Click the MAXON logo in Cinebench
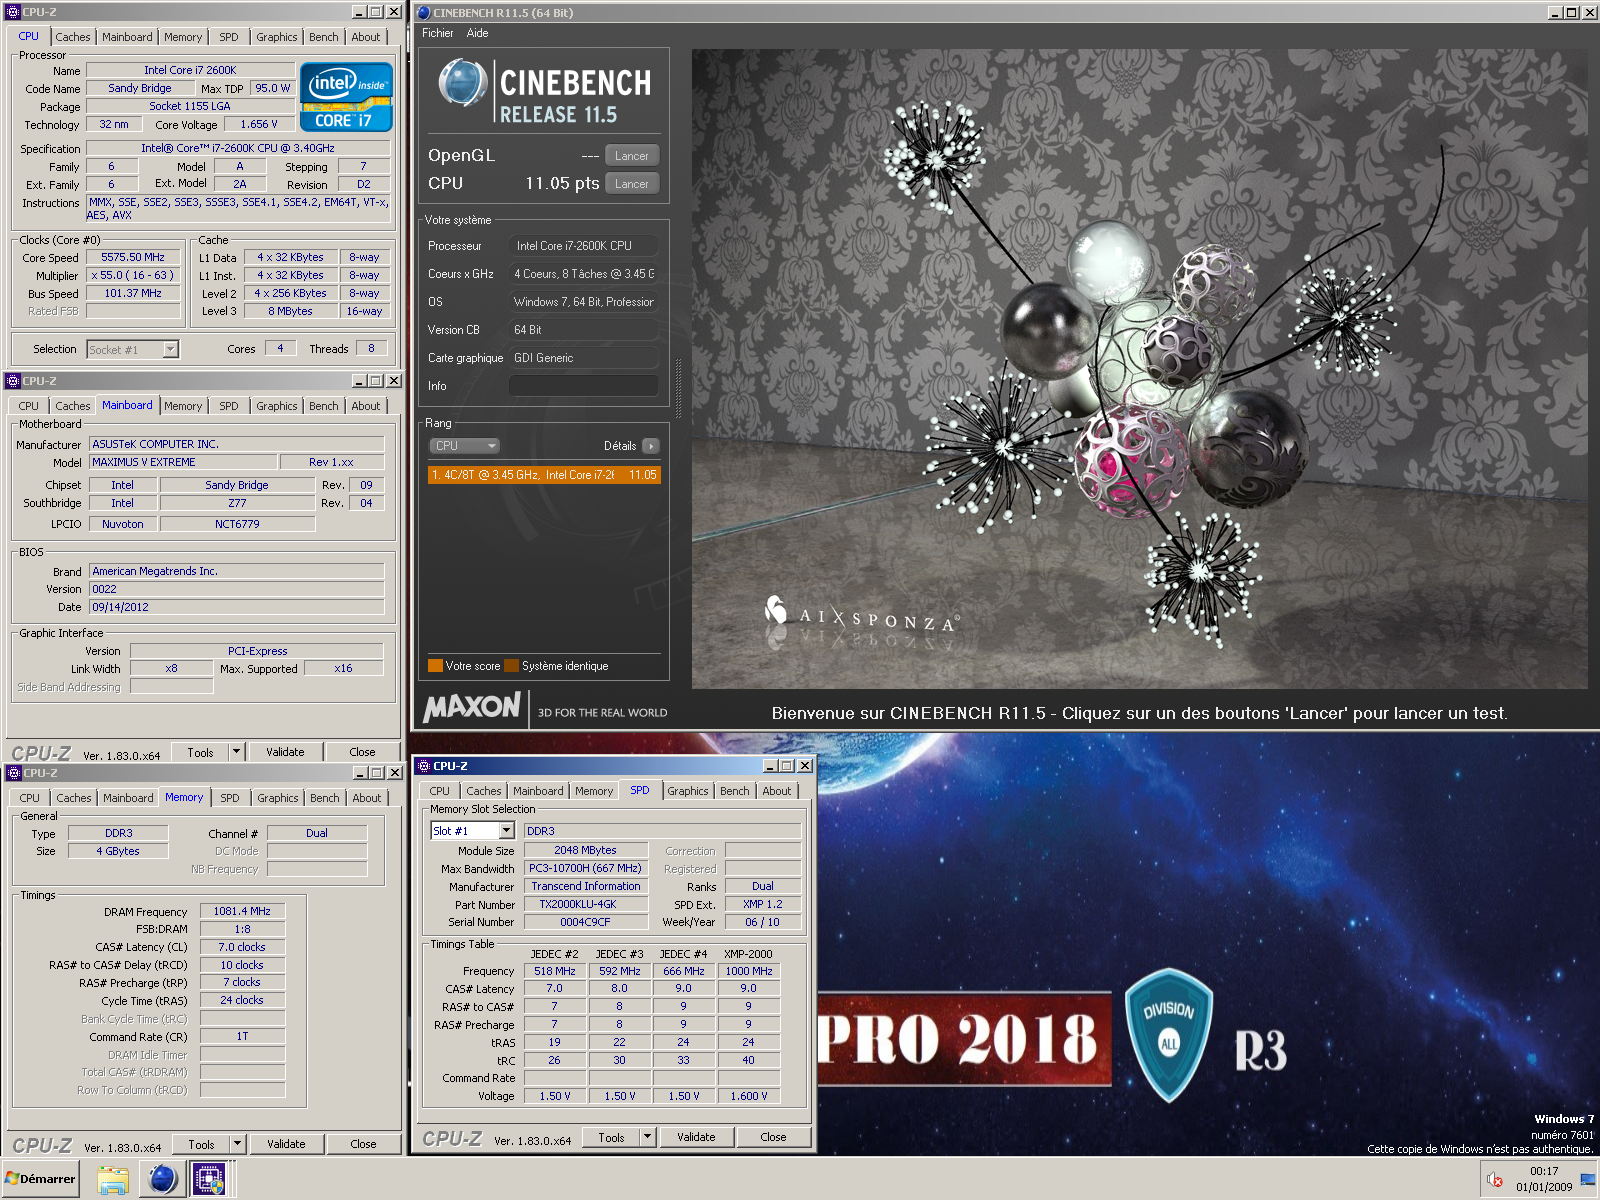1600x1200 pixels. [472, 708]
